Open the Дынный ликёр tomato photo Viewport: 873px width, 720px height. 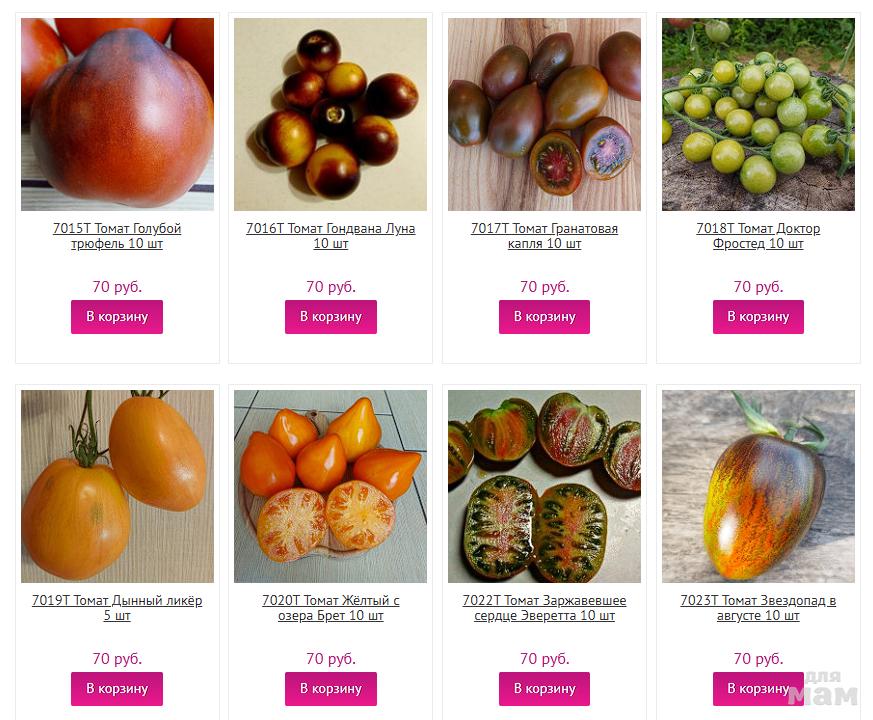[x=117, y=486]
